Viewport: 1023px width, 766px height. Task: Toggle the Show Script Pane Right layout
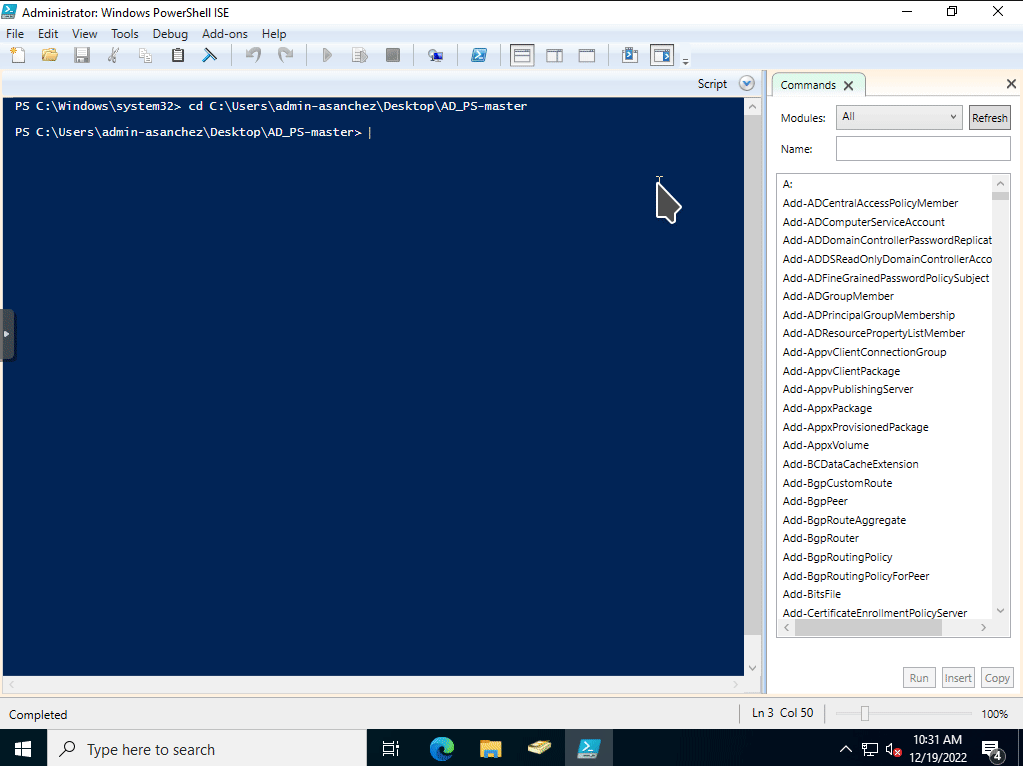click(x=554, y=55)
